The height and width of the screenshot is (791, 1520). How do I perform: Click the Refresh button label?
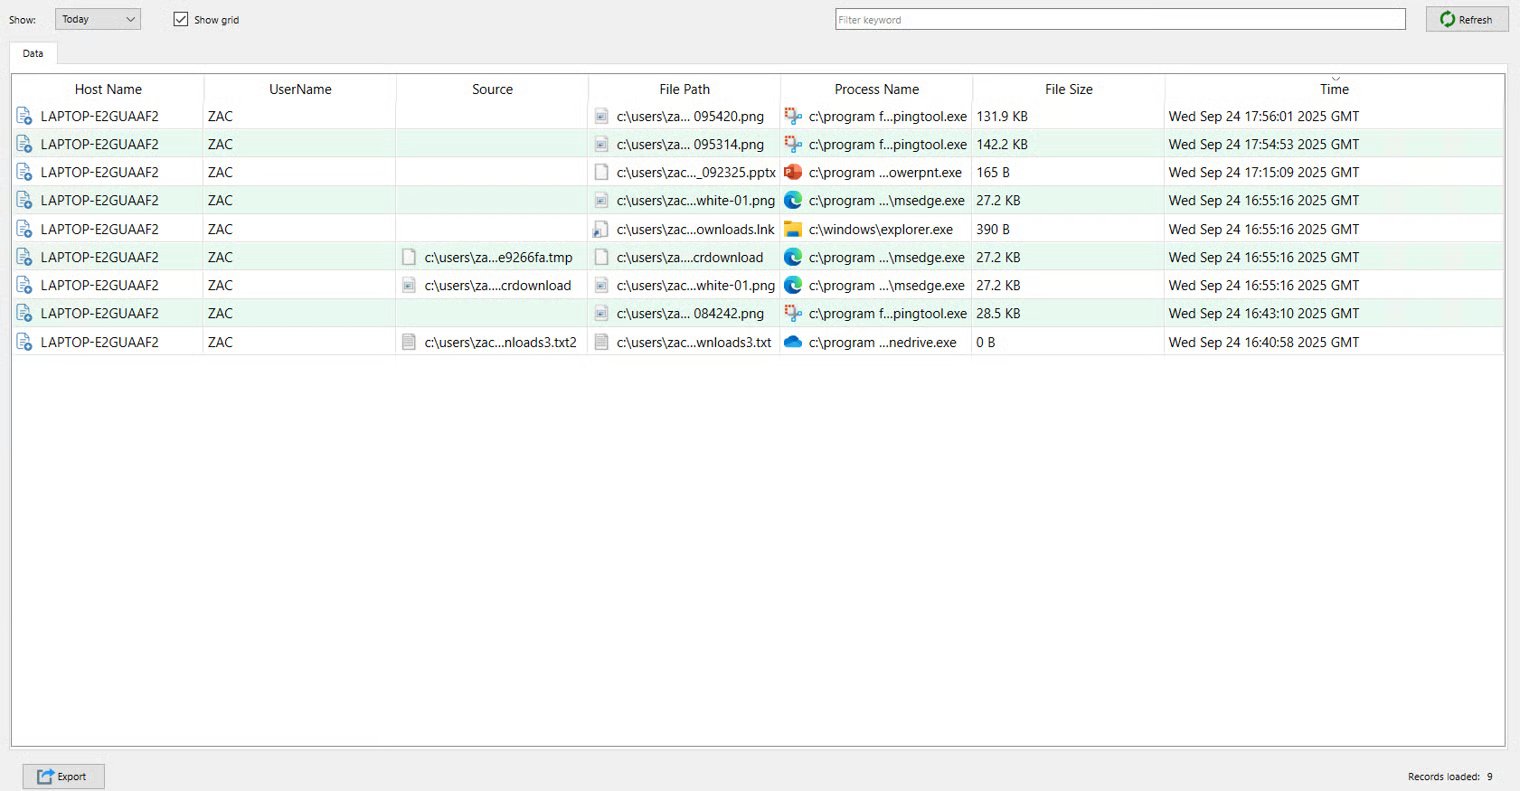click(1475, 20)
